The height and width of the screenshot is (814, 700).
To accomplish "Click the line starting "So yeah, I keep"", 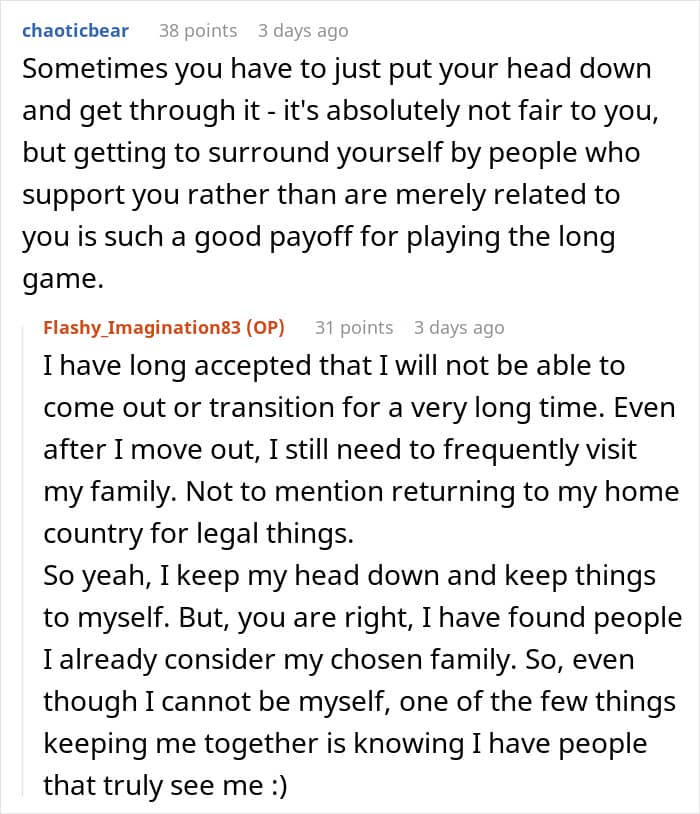I will (x=349, y=577).
